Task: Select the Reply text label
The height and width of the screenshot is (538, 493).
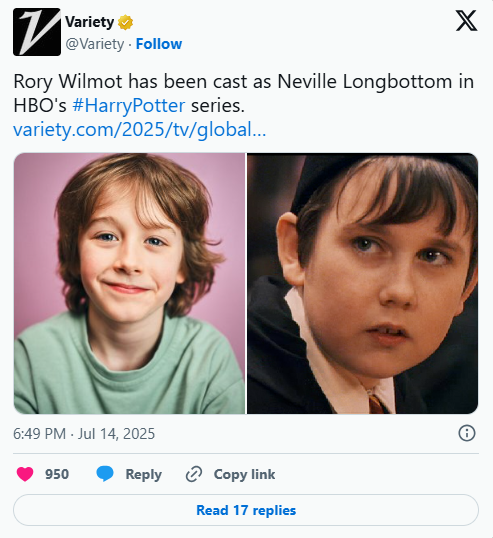Action: pos(143,475)
